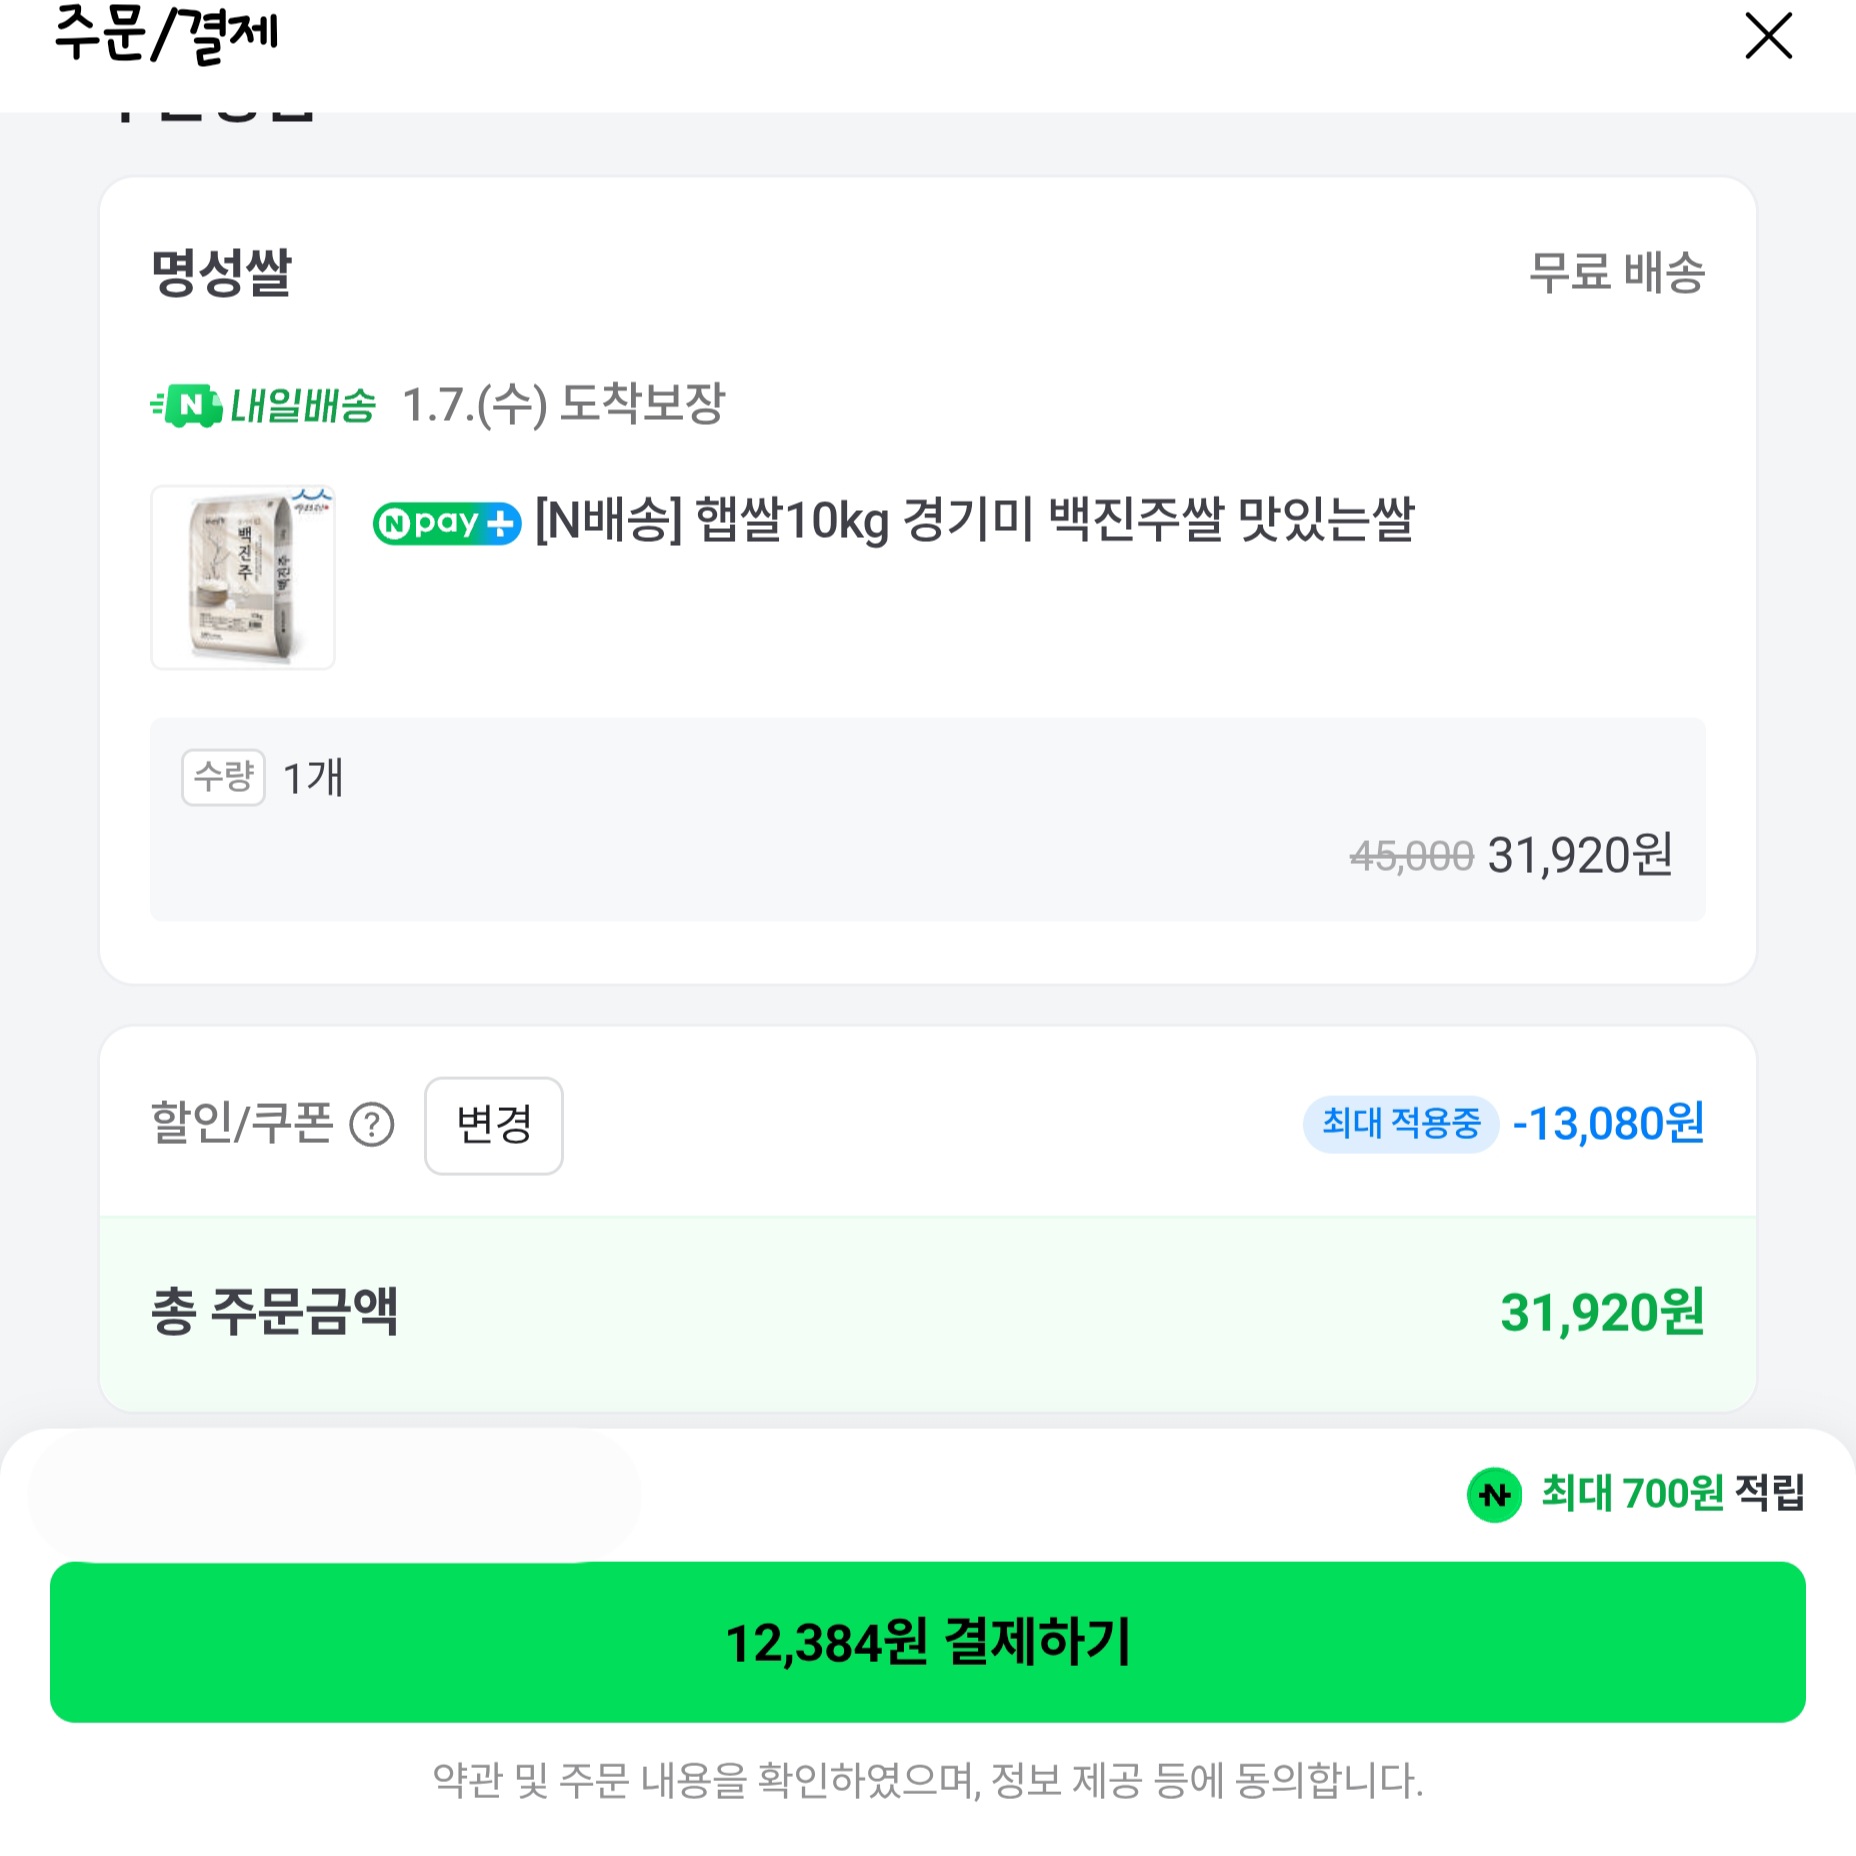Image resolution: width=1856 pixels, height=1856 pixels.
Task: Close the 주문/결제 checkout page
Action: pyautogui.click(x=1767, y=37)
